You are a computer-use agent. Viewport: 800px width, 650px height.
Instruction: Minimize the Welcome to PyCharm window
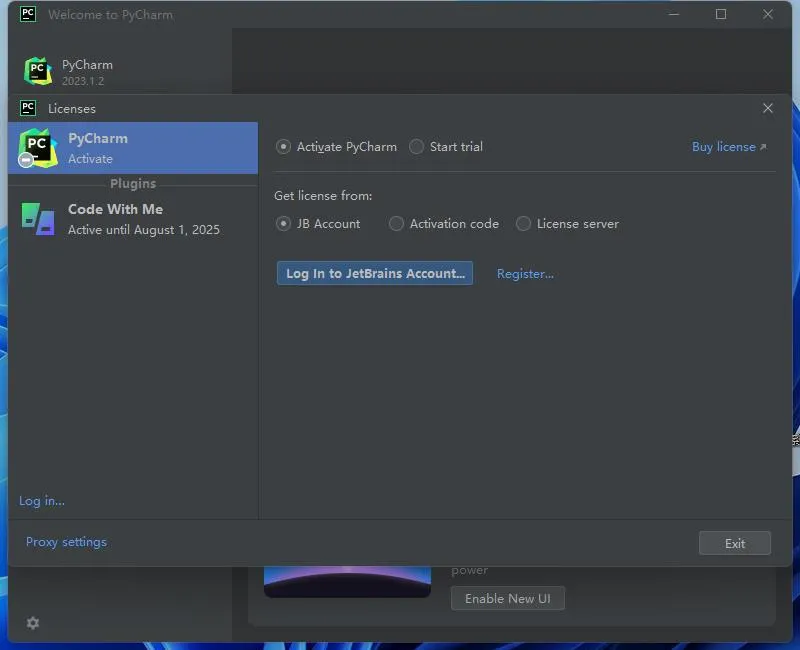[x=674, y=14]
